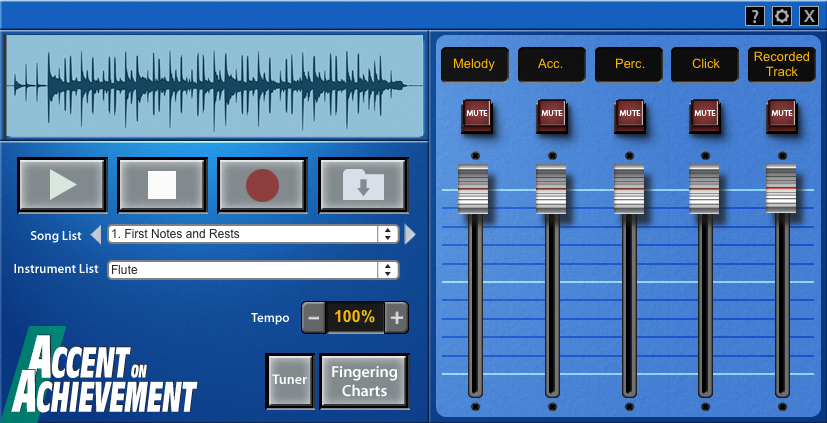Start playback with the Play button

pos(62,185)
